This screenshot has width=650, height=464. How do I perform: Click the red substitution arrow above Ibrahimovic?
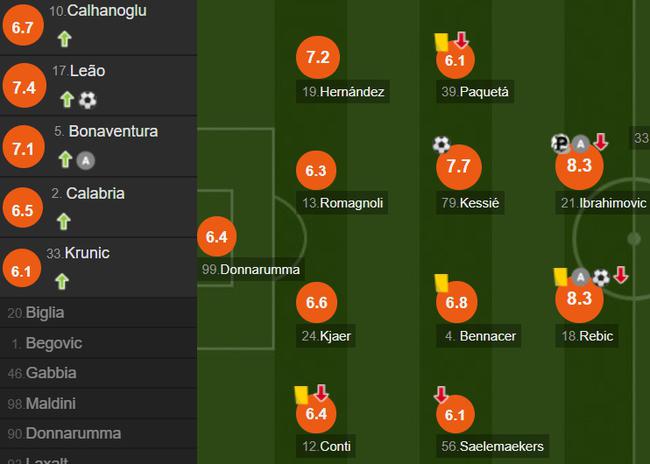[600, 142]
